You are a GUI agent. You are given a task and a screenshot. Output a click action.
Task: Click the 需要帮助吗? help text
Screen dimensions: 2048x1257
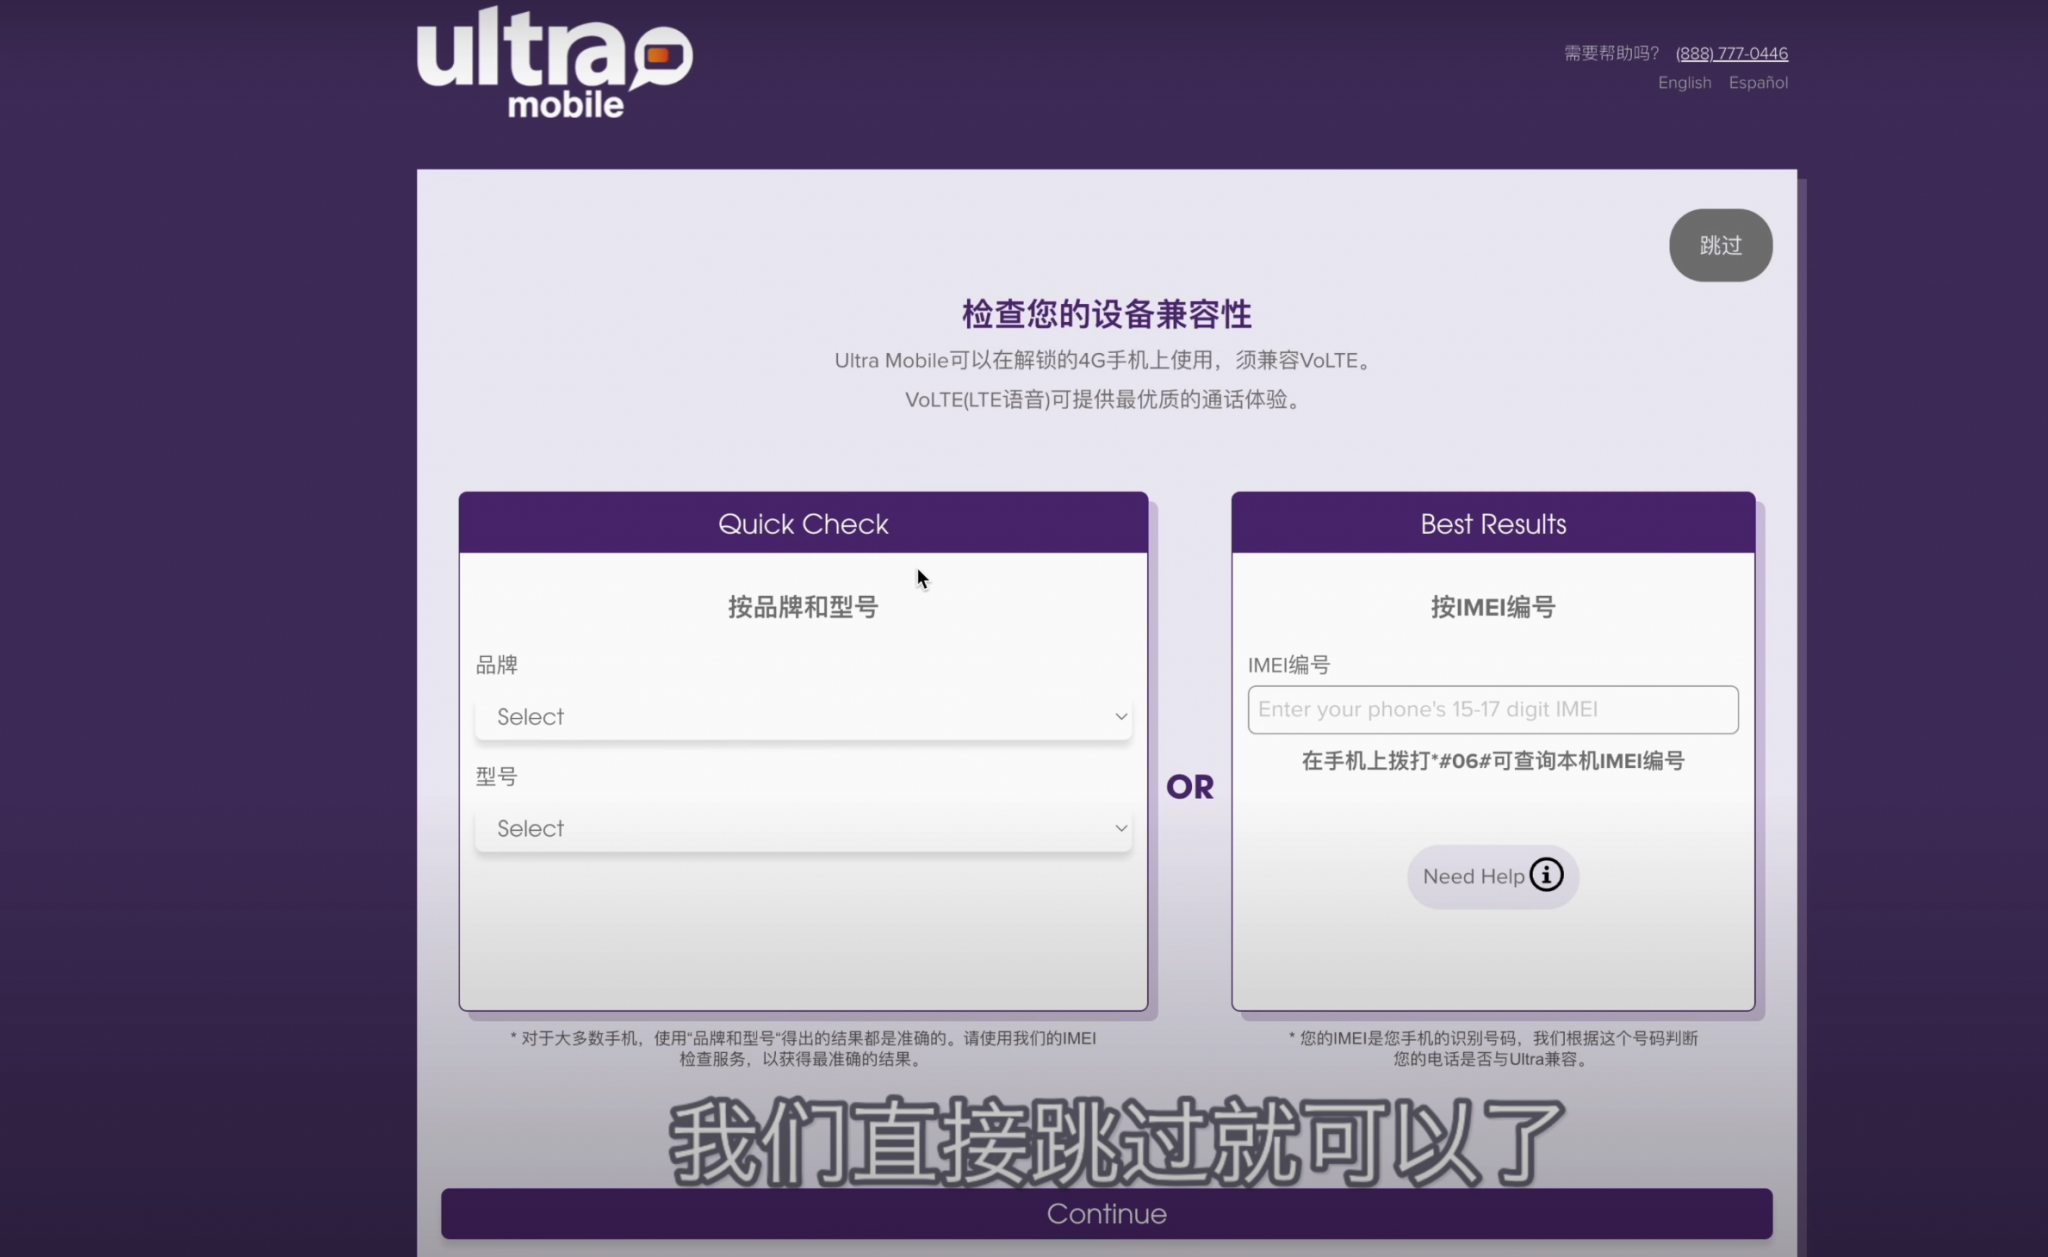pos(1611,53)
